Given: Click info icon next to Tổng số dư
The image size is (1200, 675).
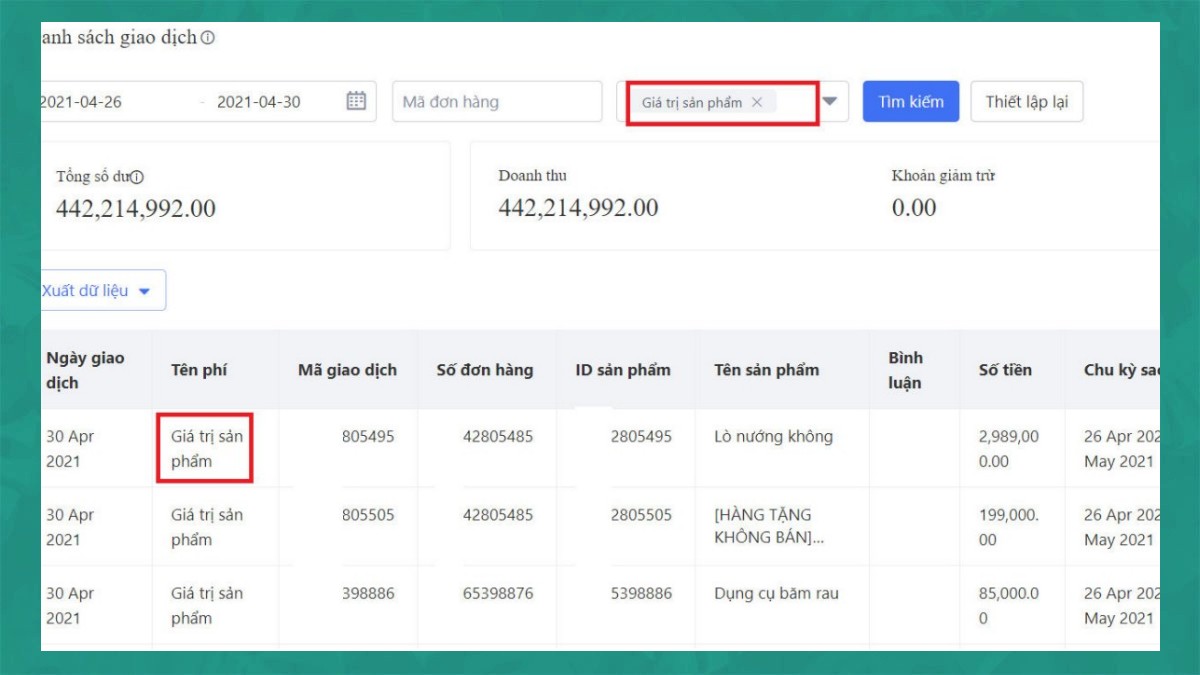Looking at the screenshot, I should (137, 177).
